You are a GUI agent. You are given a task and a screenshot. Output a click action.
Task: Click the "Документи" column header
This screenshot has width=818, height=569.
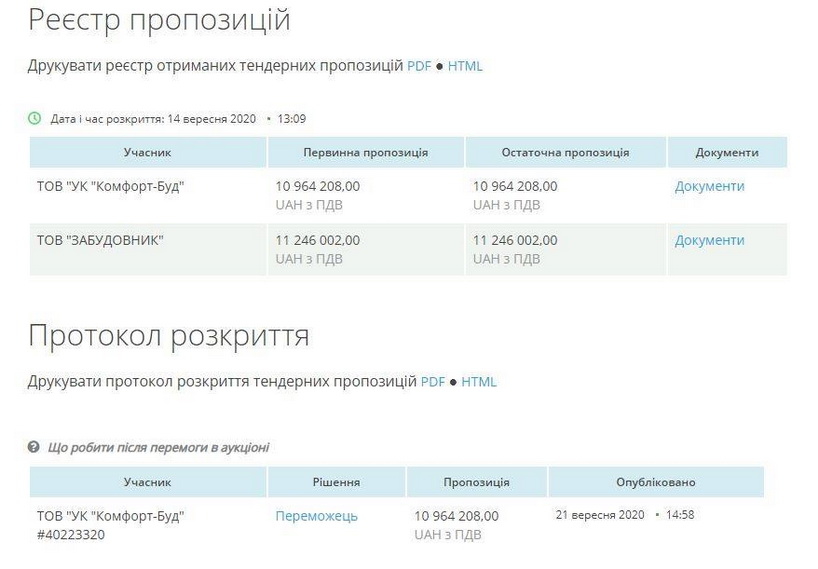point(727,153)
